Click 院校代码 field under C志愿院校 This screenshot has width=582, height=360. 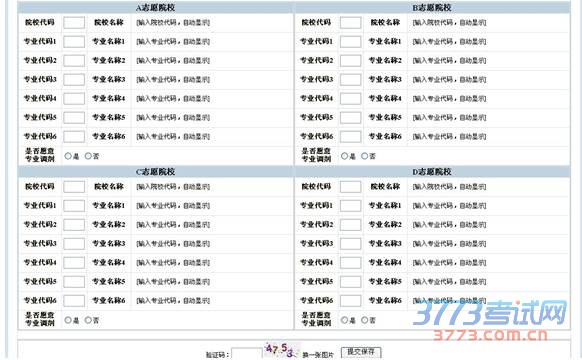click(x=74, y=187)
